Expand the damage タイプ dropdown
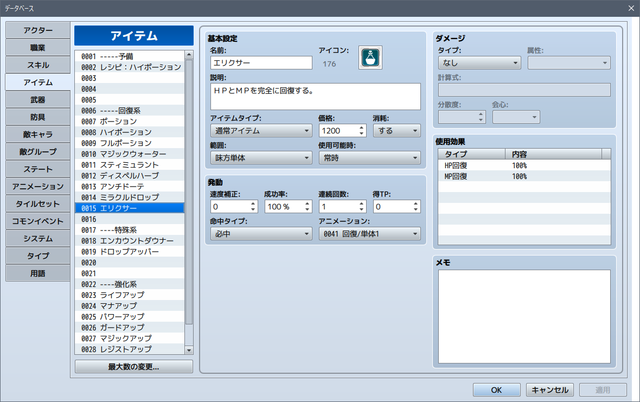 (x=480, y=63)
